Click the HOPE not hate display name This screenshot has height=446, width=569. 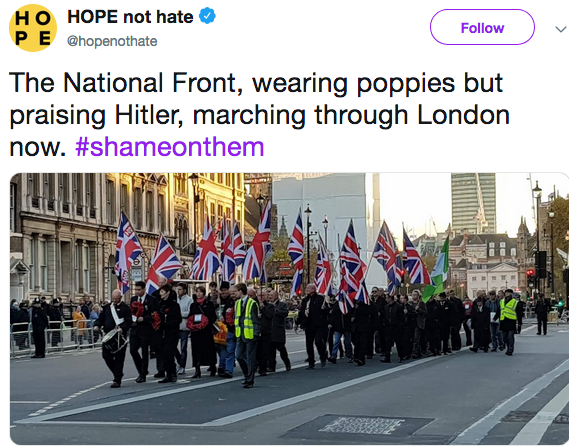coord(130,17)
